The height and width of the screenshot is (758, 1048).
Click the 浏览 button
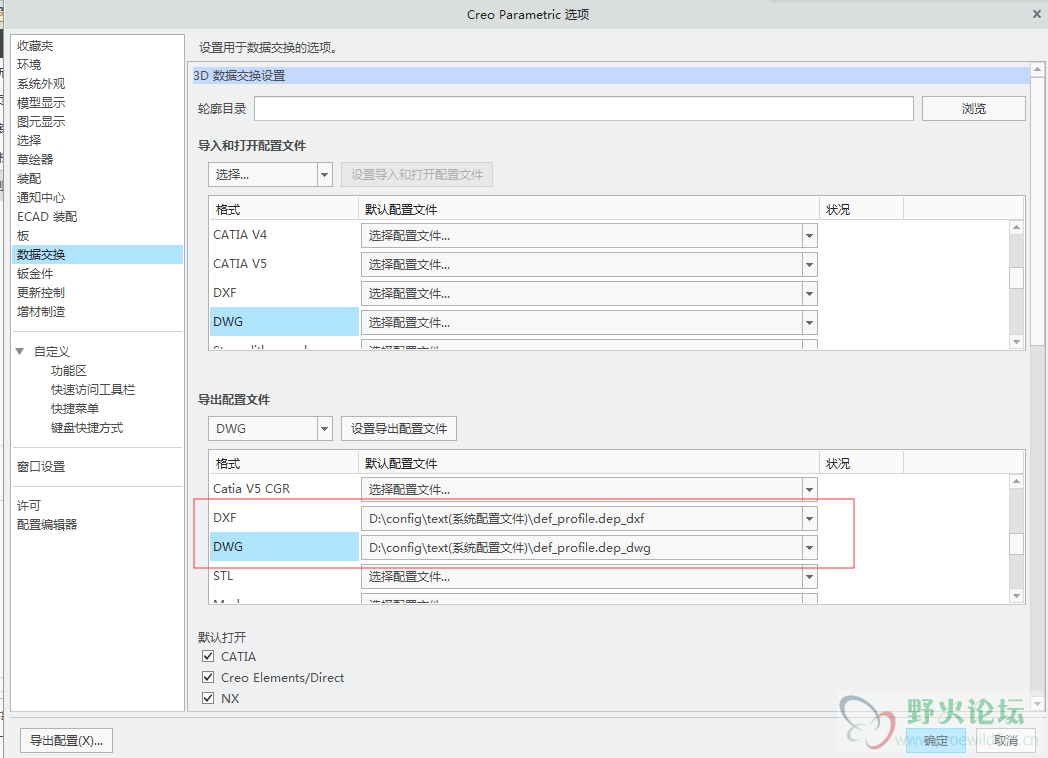[x=973, y=108]
